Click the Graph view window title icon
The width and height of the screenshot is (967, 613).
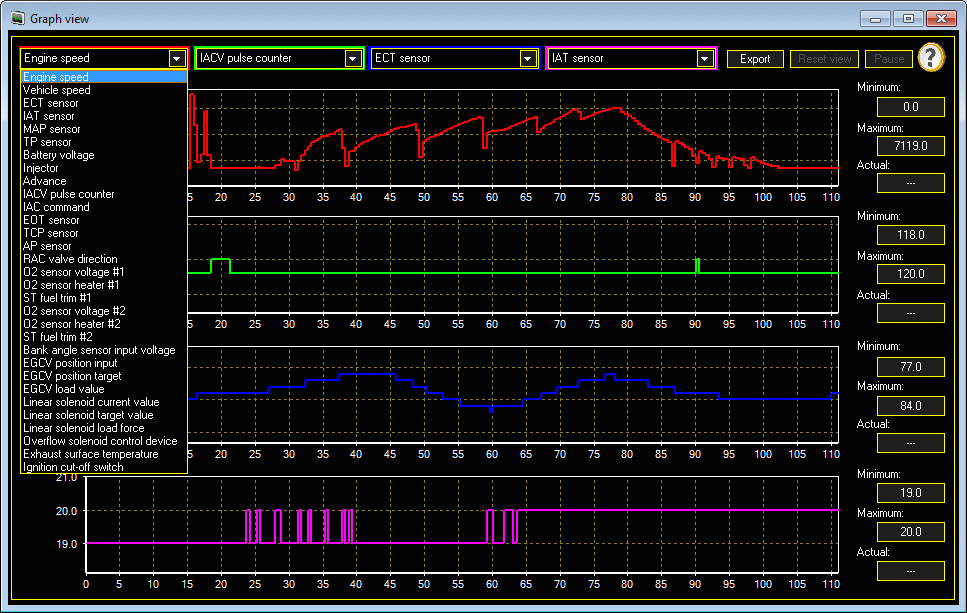coord(16,18)
